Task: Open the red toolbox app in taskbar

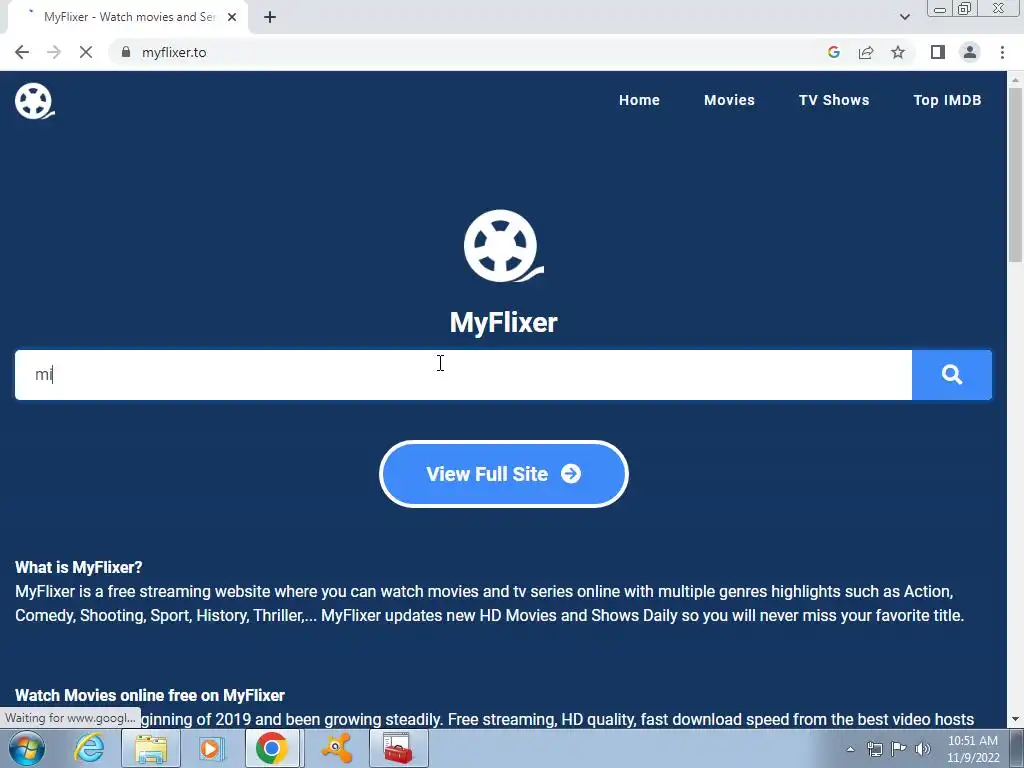Action: point(398,748)
